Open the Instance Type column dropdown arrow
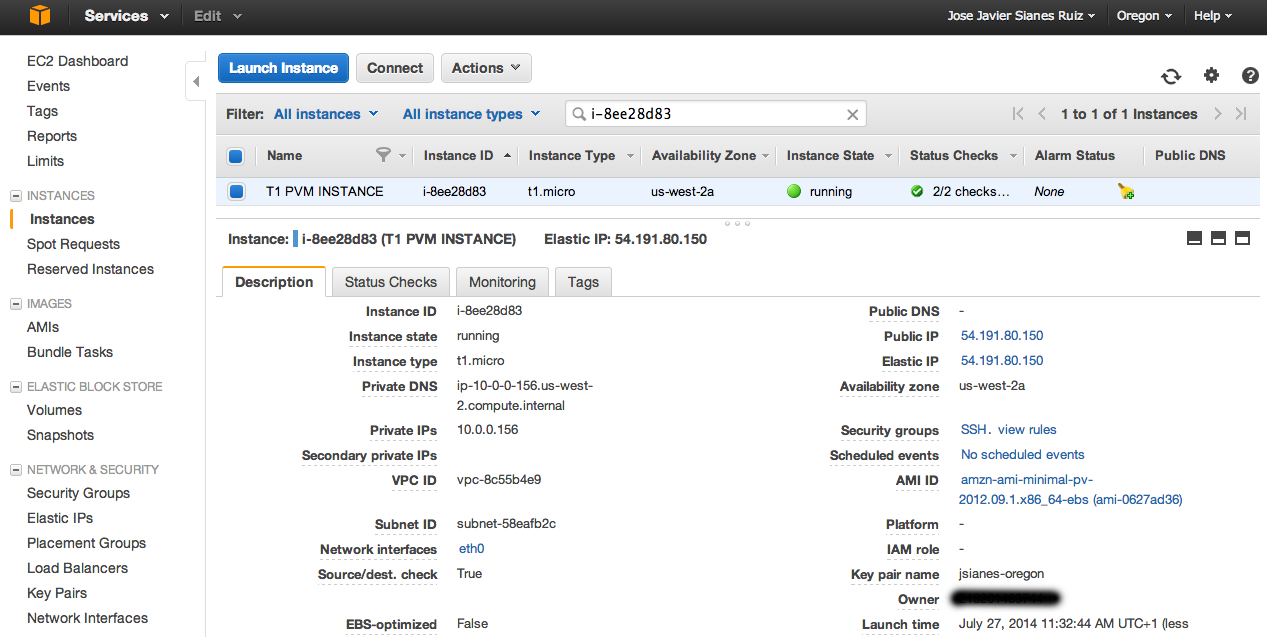 click(630, 156)
